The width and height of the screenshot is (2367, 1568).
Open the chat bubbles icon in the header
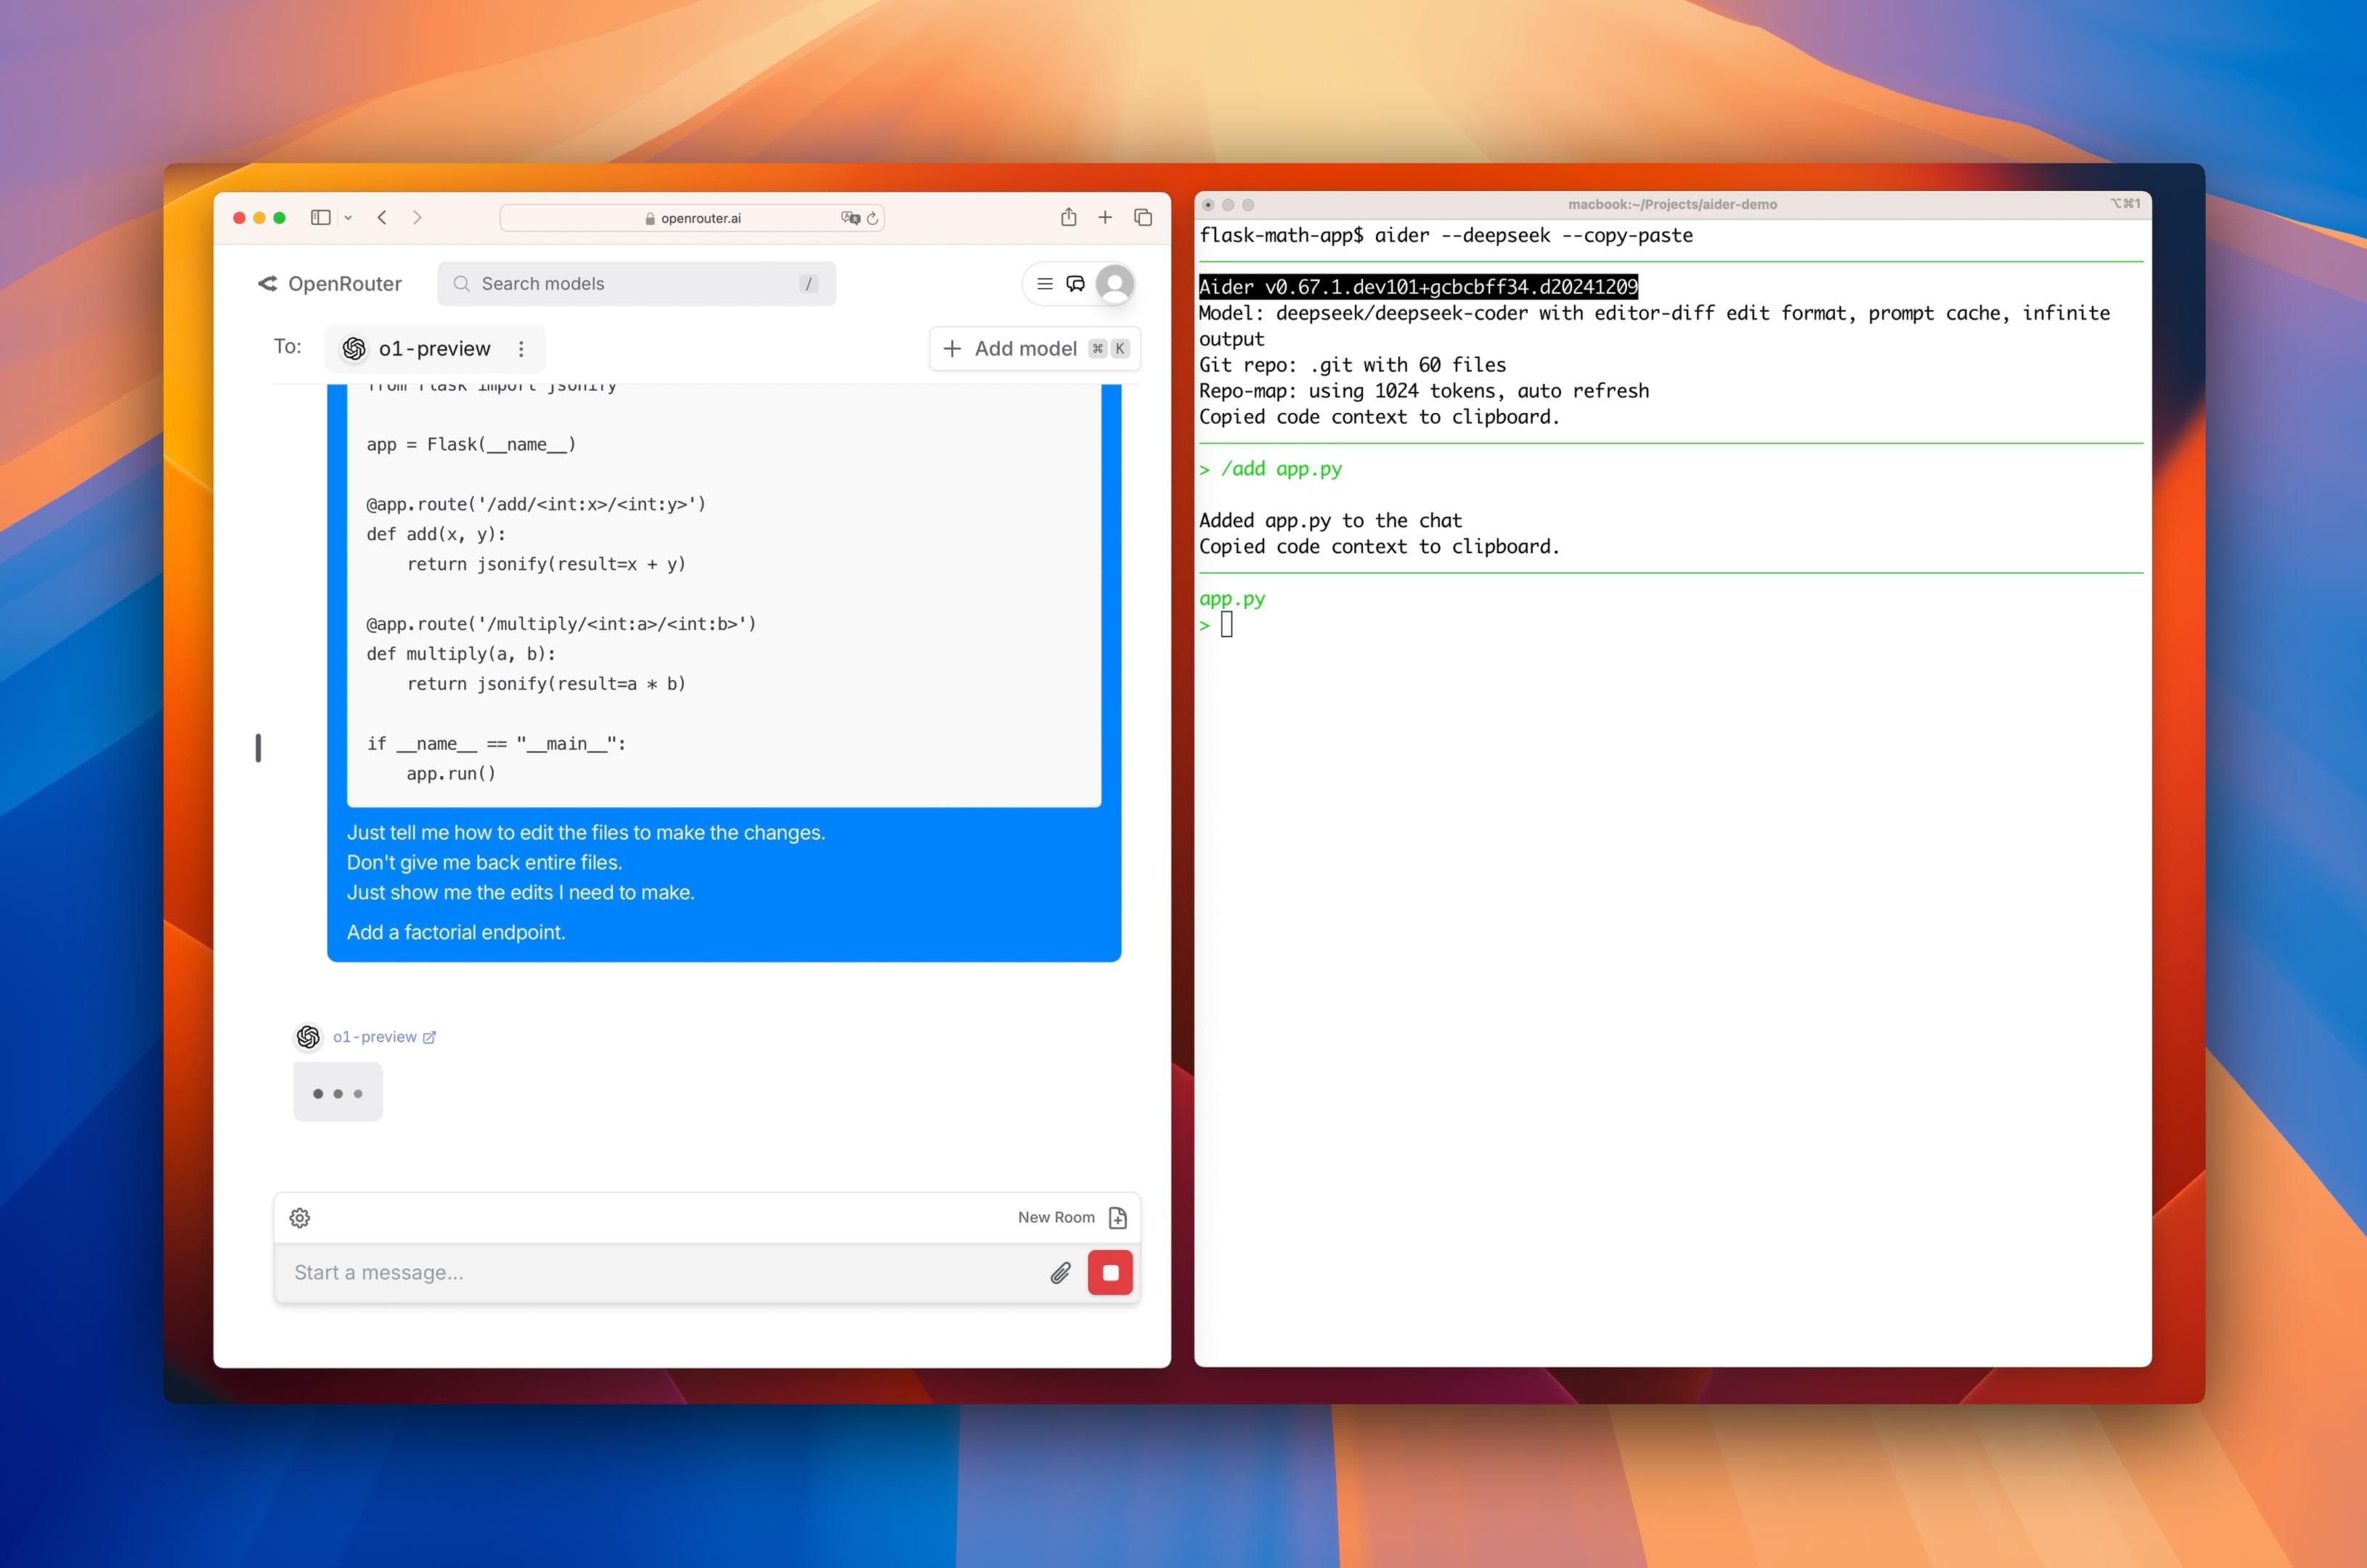coord(1075,284)
